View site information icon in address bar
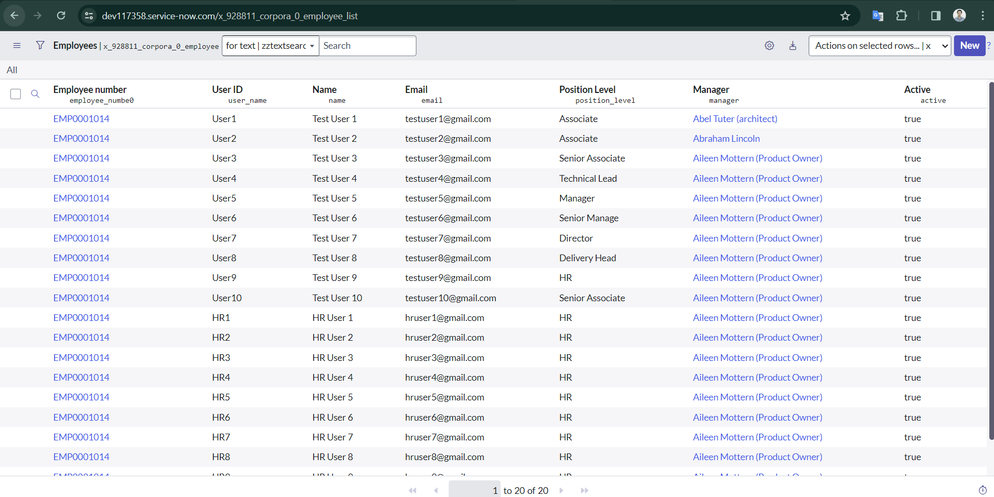Viewport: 994px width, 497px height. (89, 16)
